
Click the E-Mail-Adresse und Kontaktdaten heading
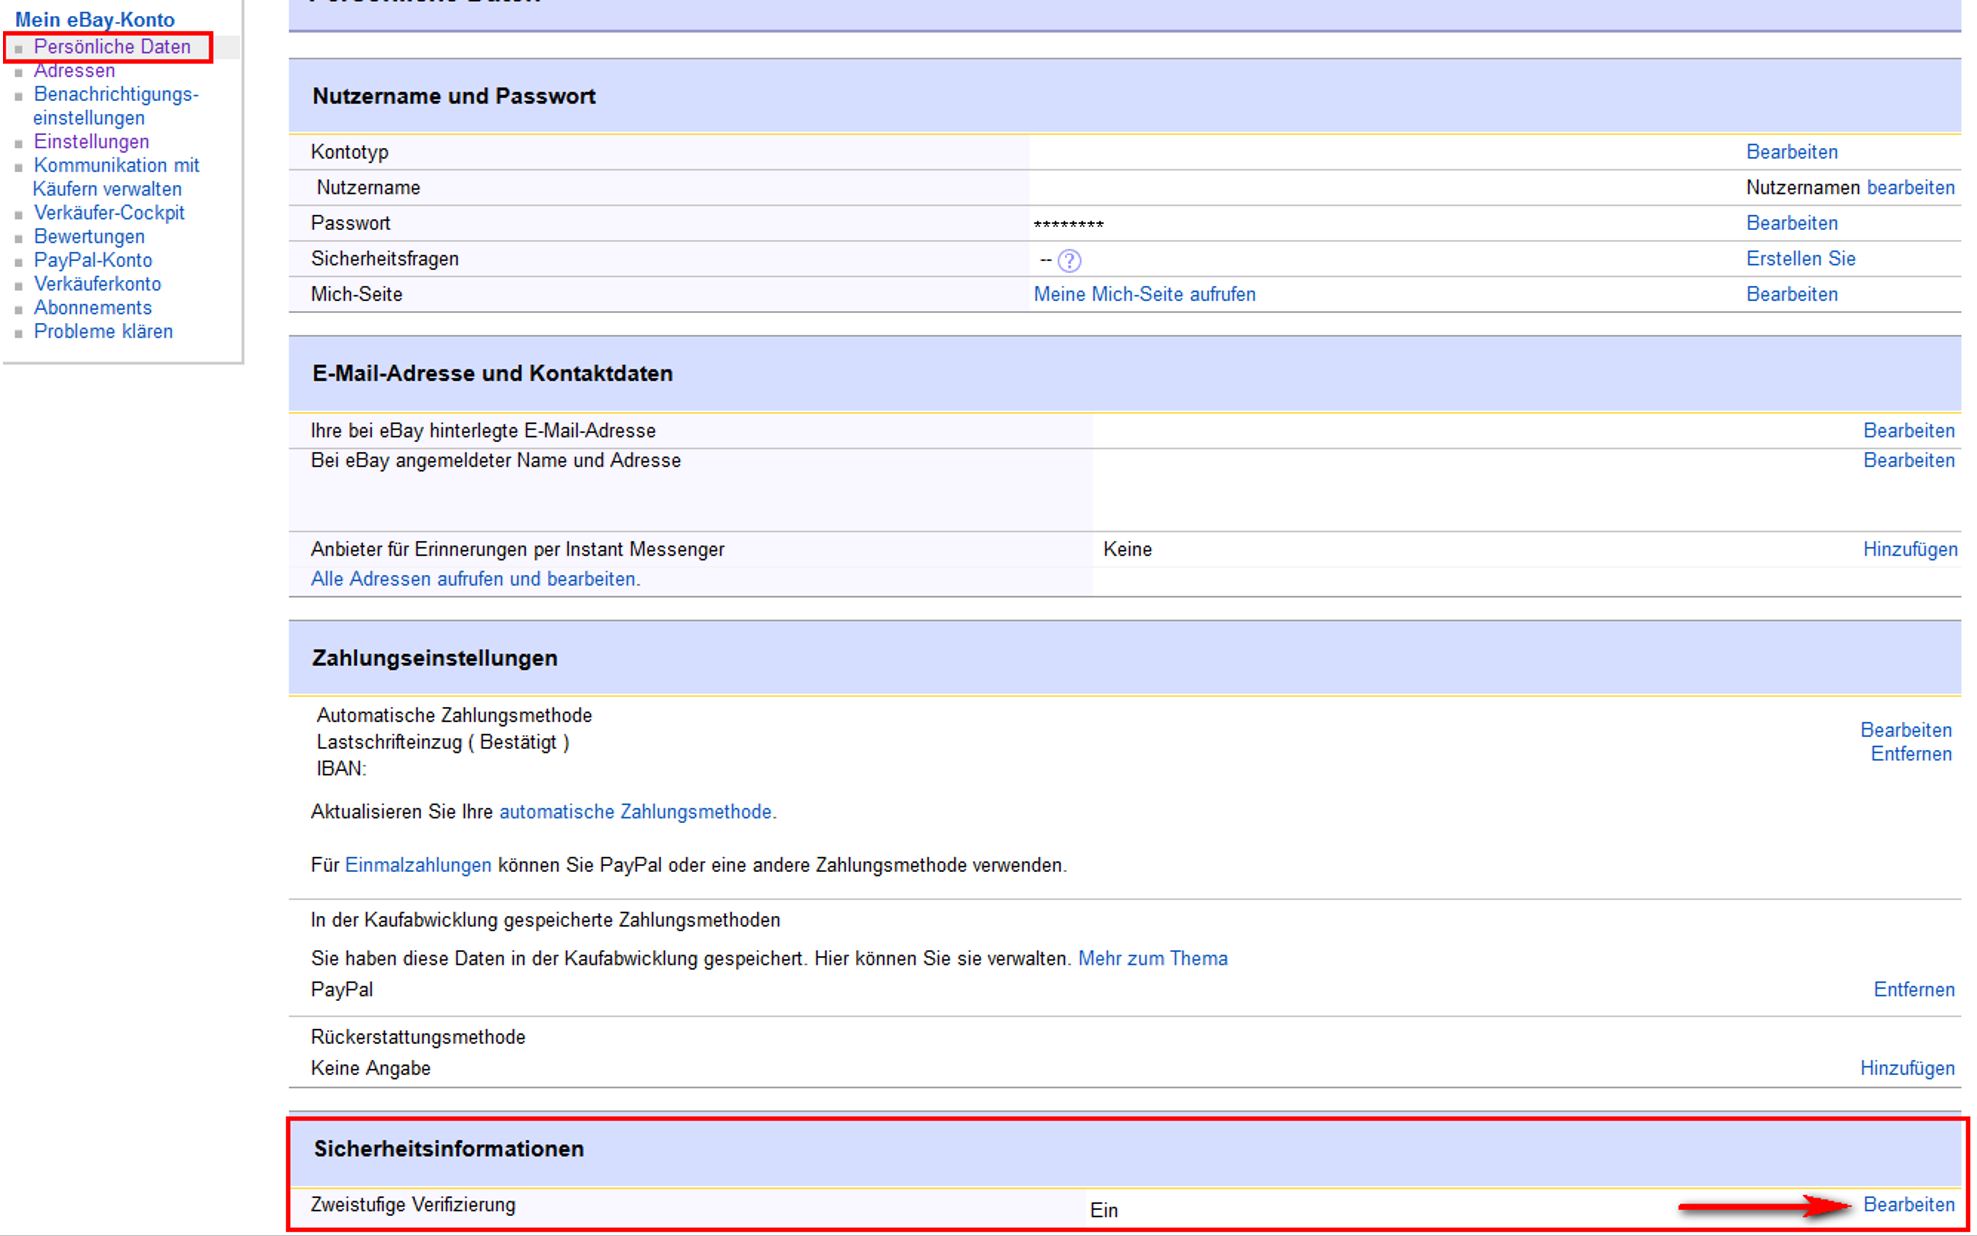pos(492,373)
